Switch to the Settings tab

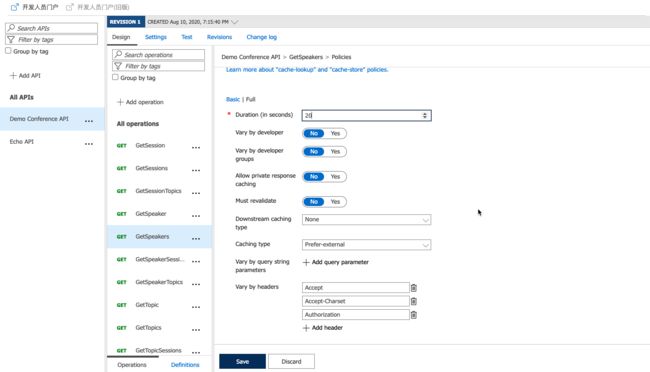point(156,37)
